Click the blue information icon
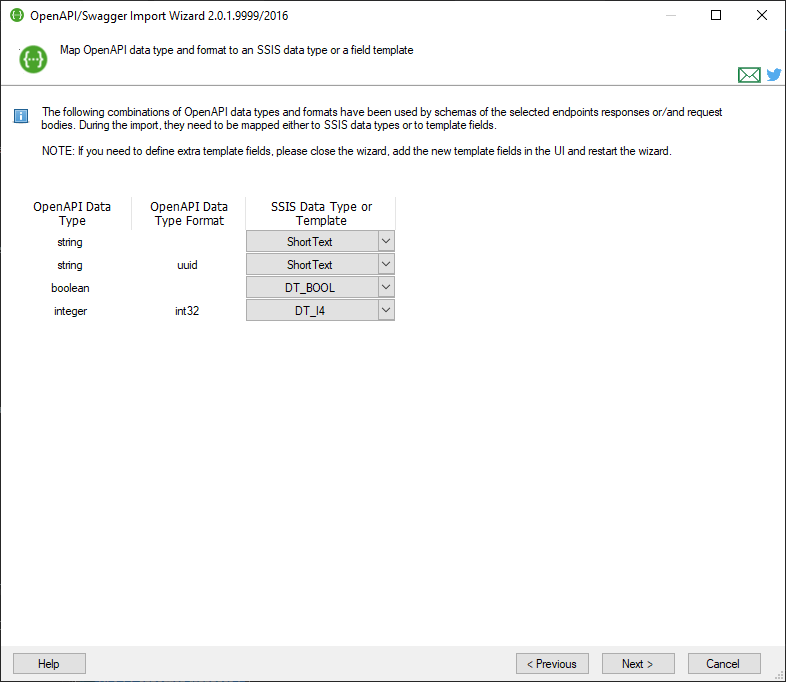786x682 pixels. click(21, 116)
